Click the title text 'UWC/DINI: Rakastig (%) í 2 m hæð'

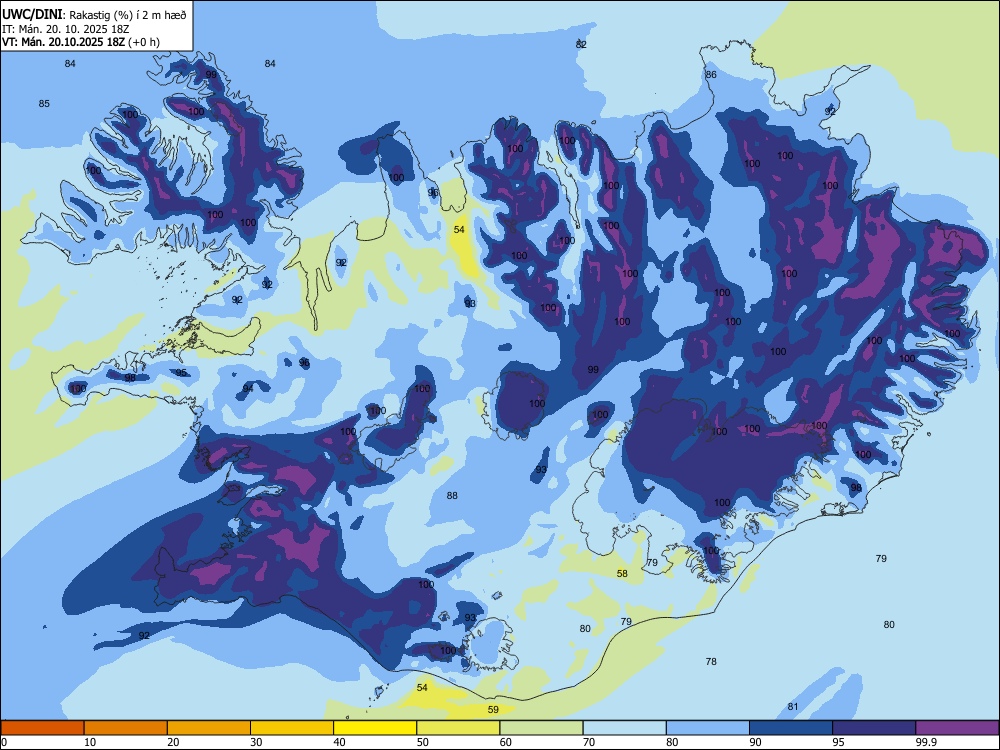coord(94,15)
